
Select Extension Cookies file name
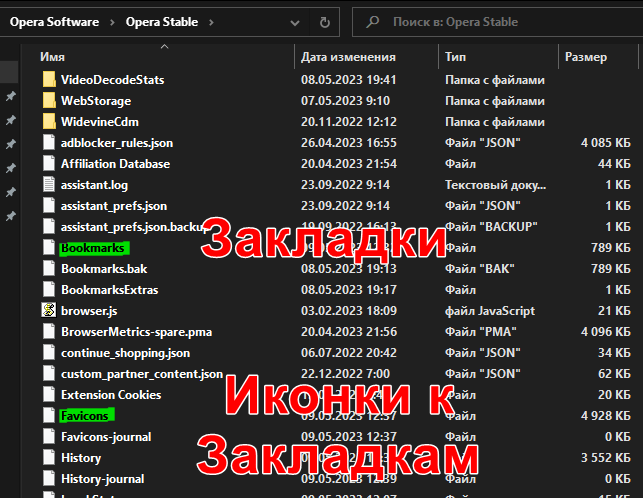[x=111, y=395]
